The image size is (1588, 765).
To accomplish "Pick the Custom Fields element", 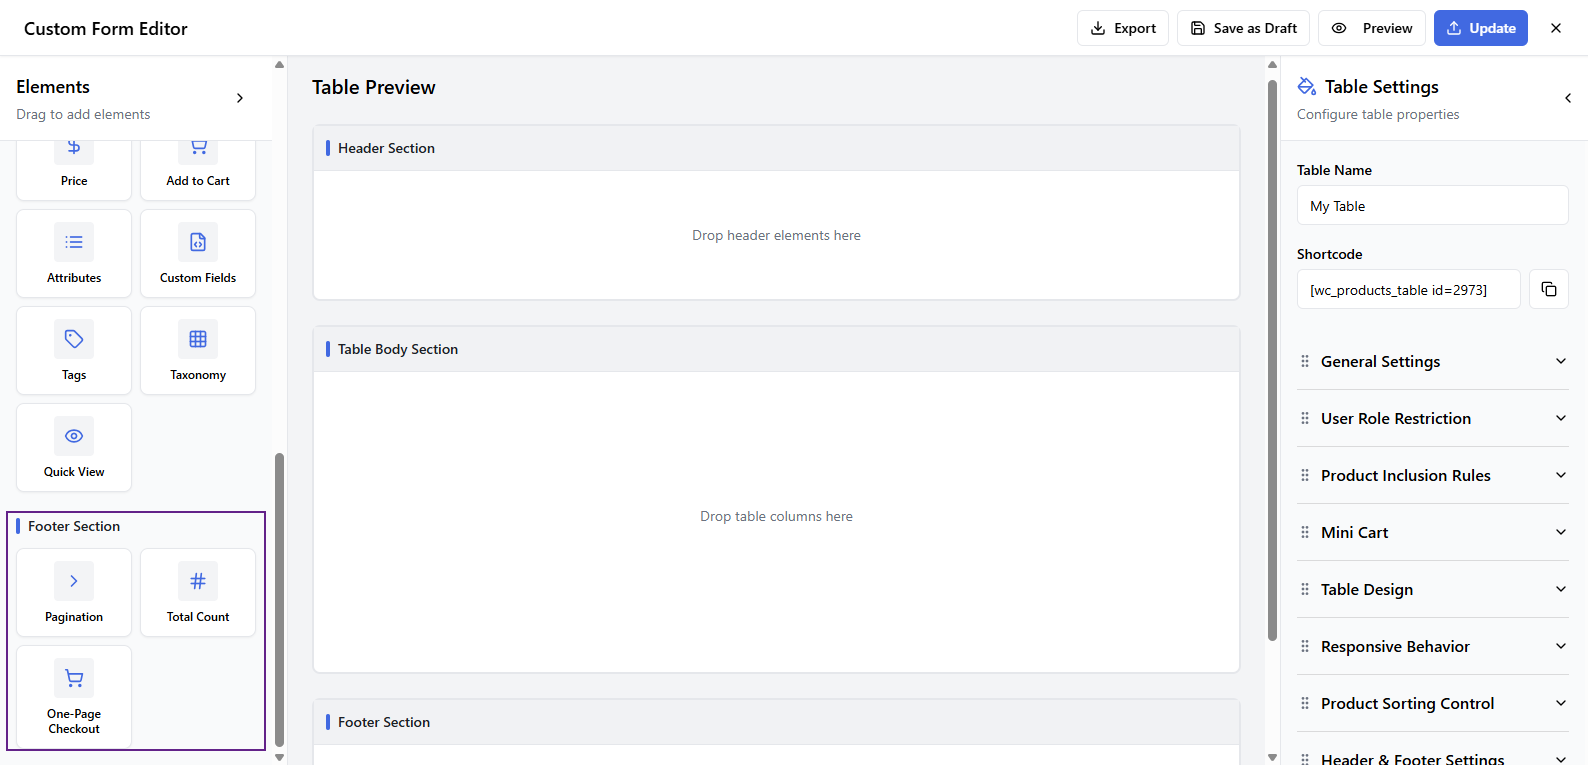I will (x=198, y=254).
